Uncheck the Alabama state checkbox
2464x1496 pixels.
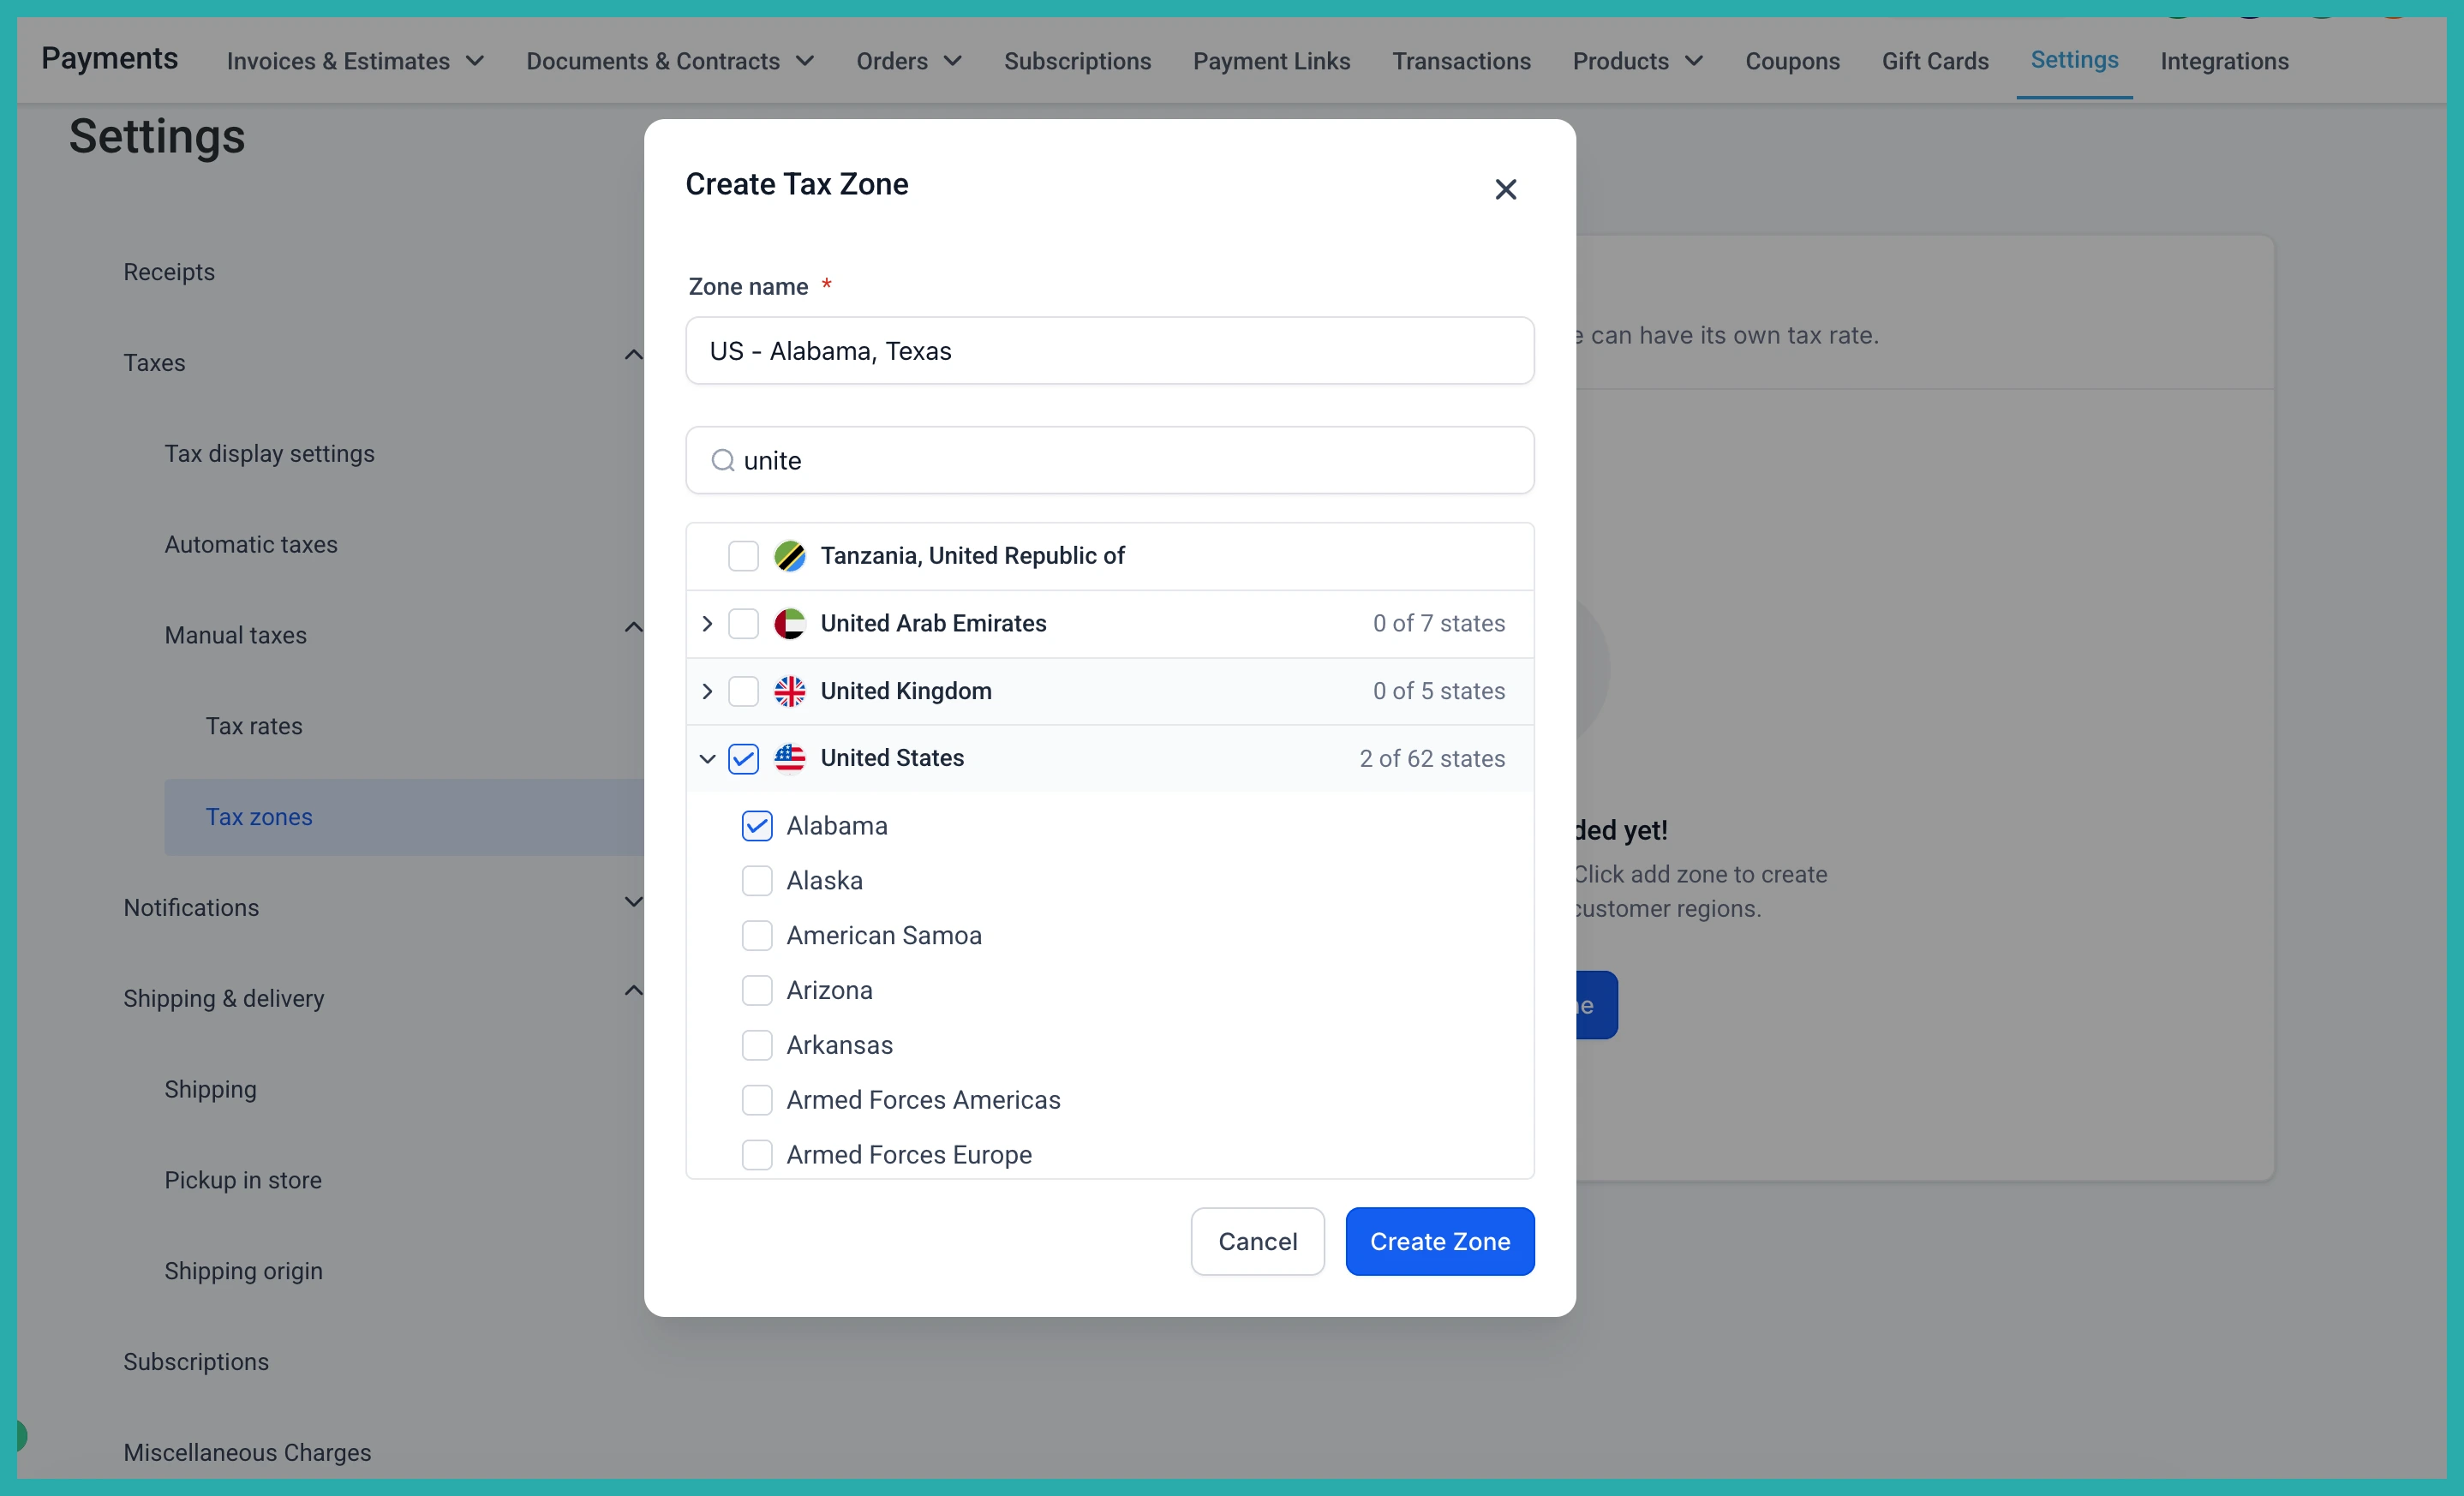coord(757,826)
